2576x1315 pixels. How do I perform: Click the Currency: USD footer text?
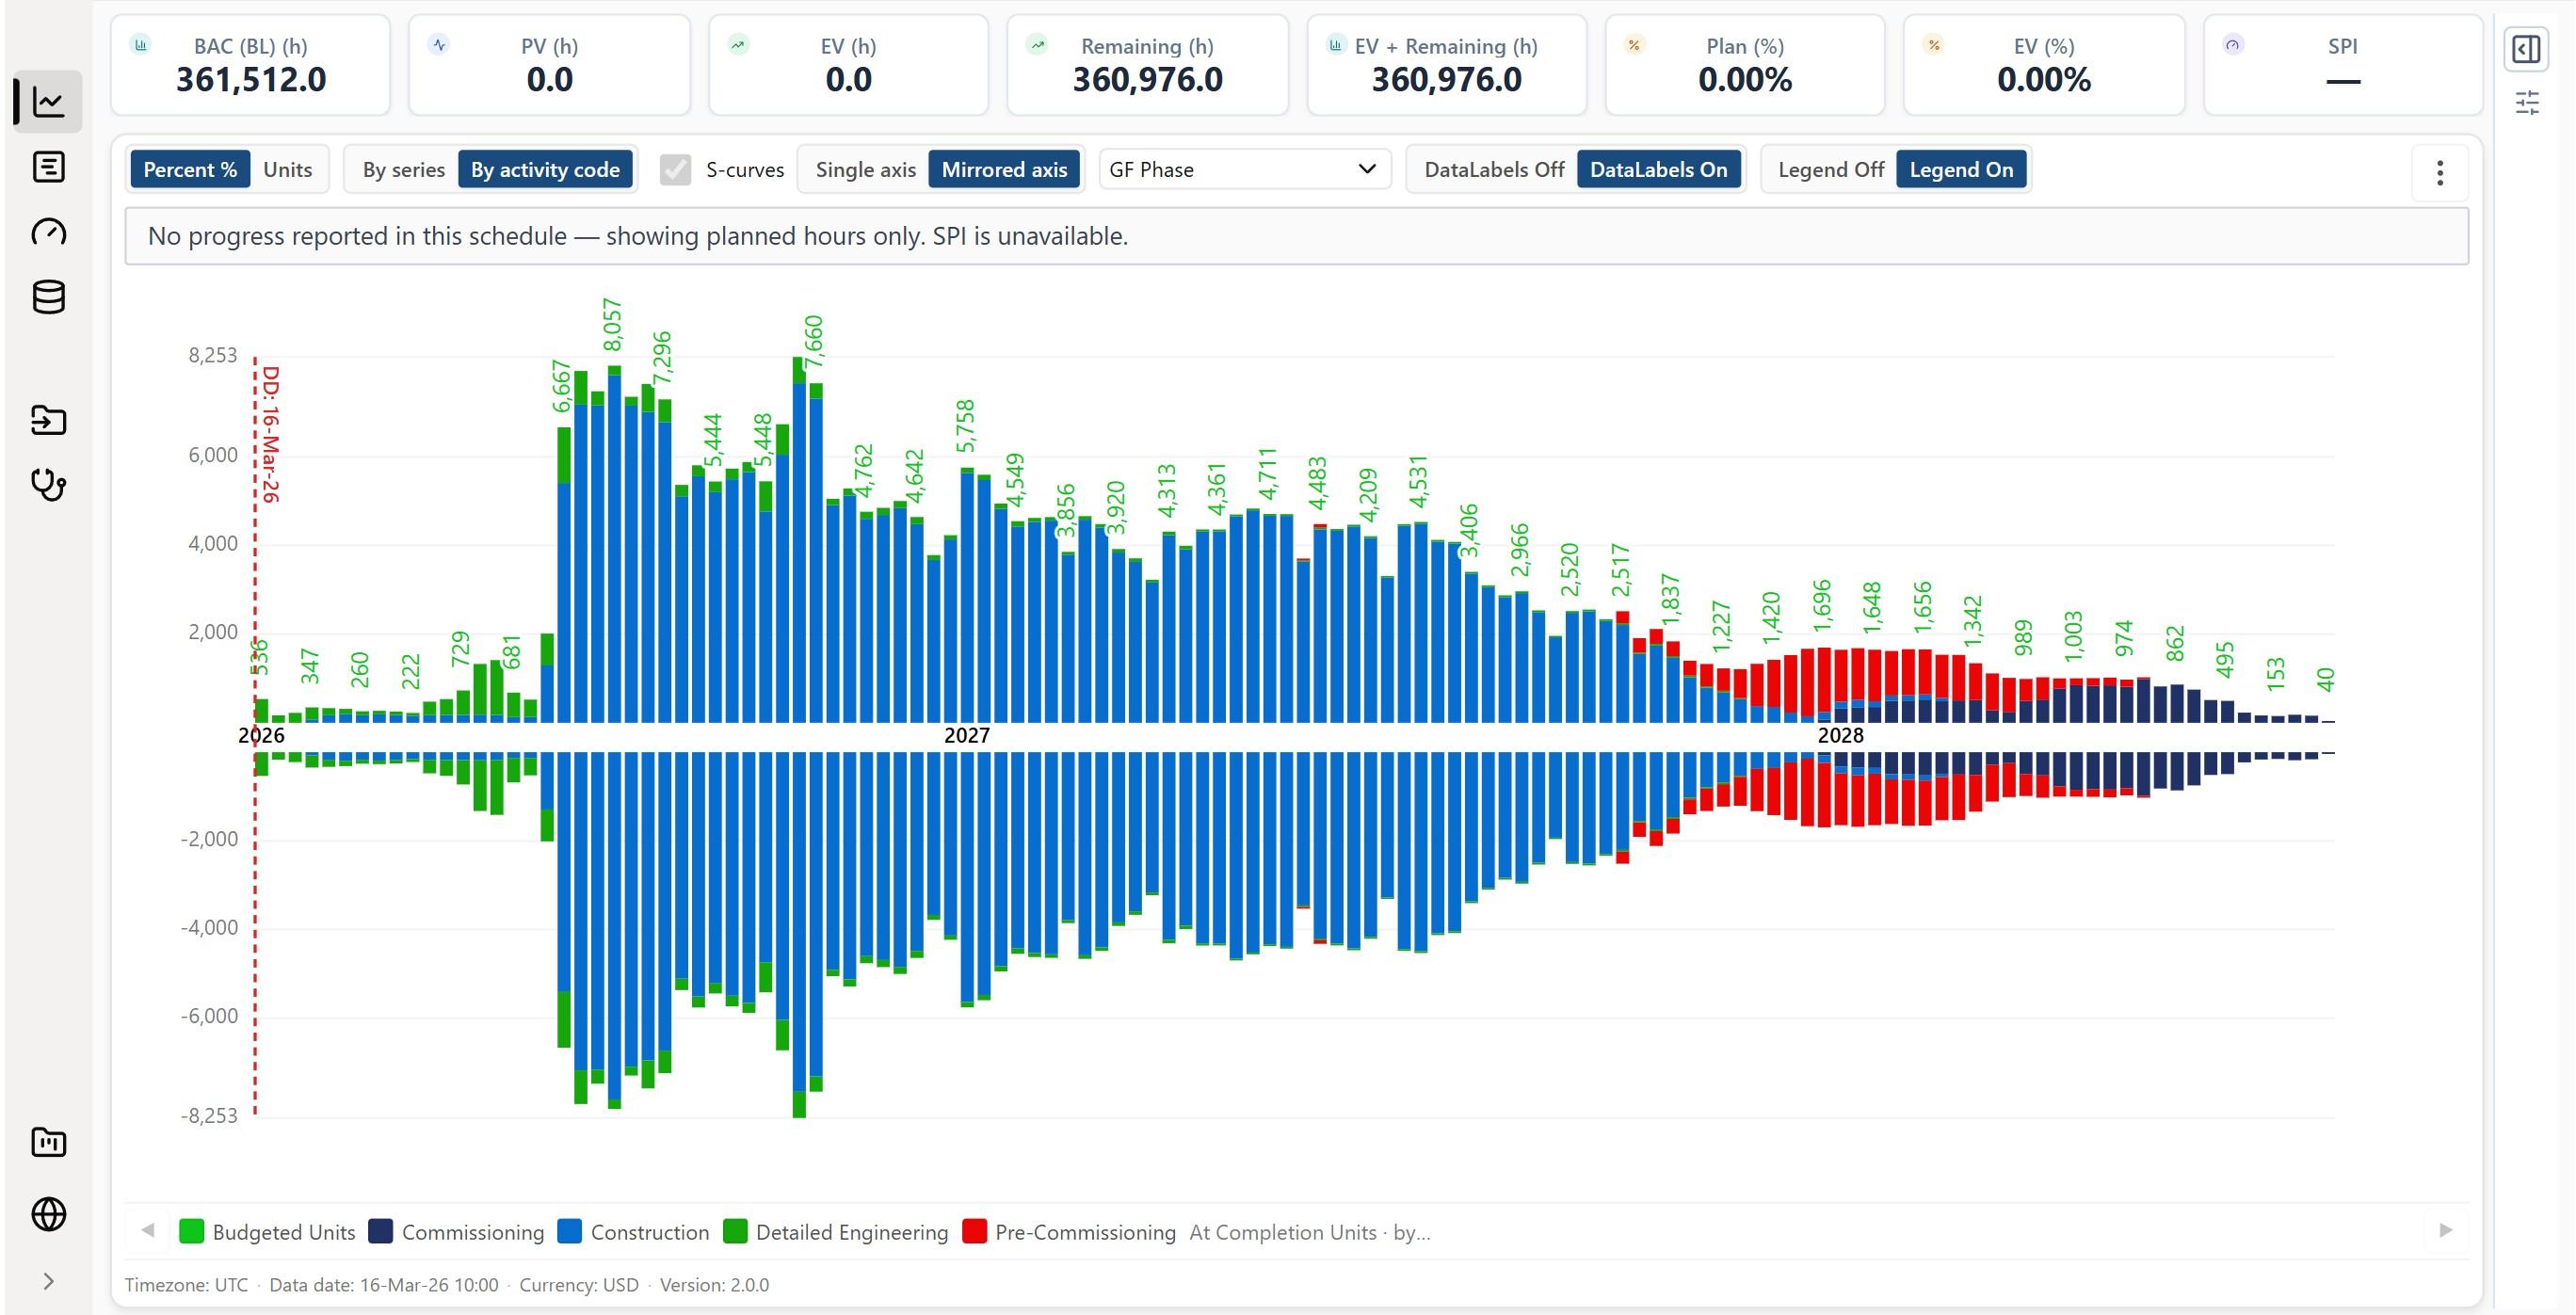578,1285
